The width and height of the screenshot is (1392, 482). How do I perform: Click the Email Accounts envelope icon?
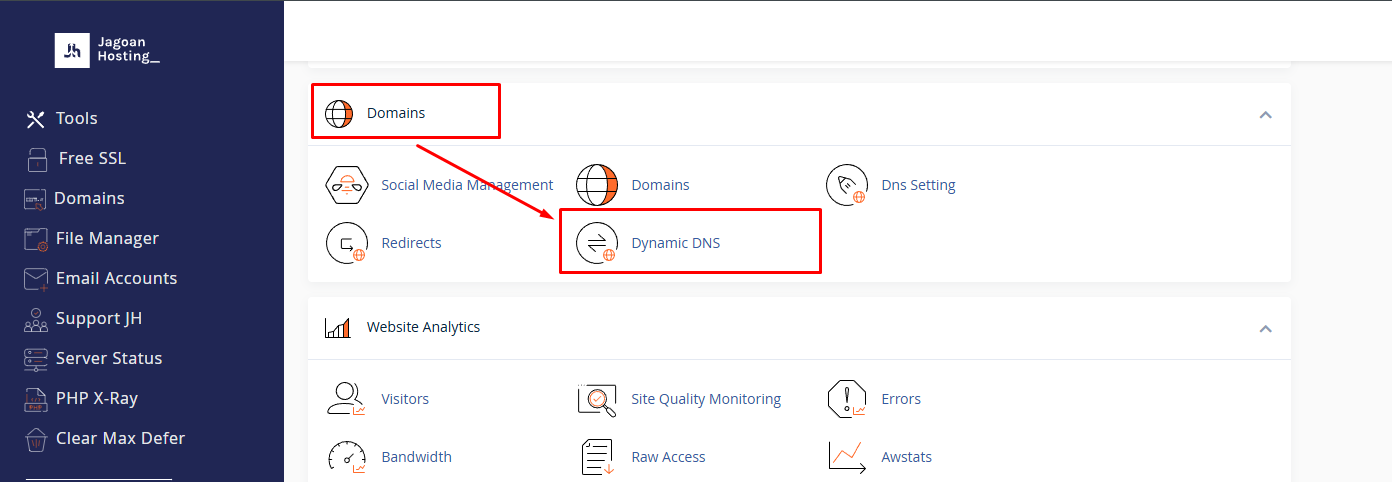click(36, 279)
